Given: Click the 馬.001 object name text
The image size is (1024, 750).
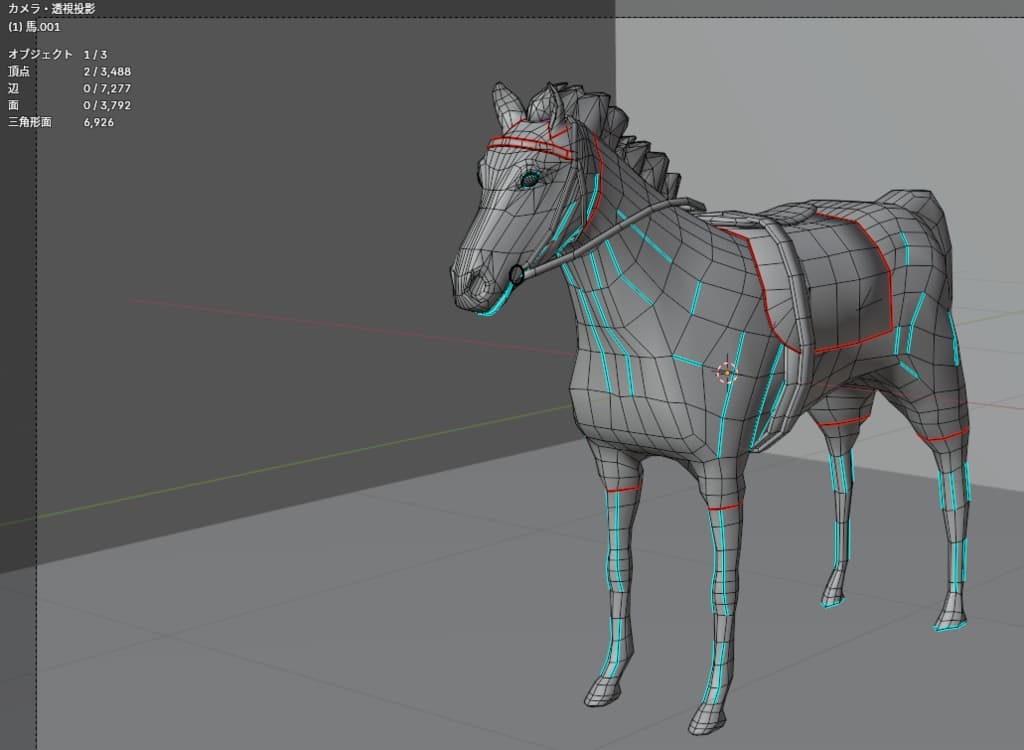Looking at the screenshot, I should point(34,27).
